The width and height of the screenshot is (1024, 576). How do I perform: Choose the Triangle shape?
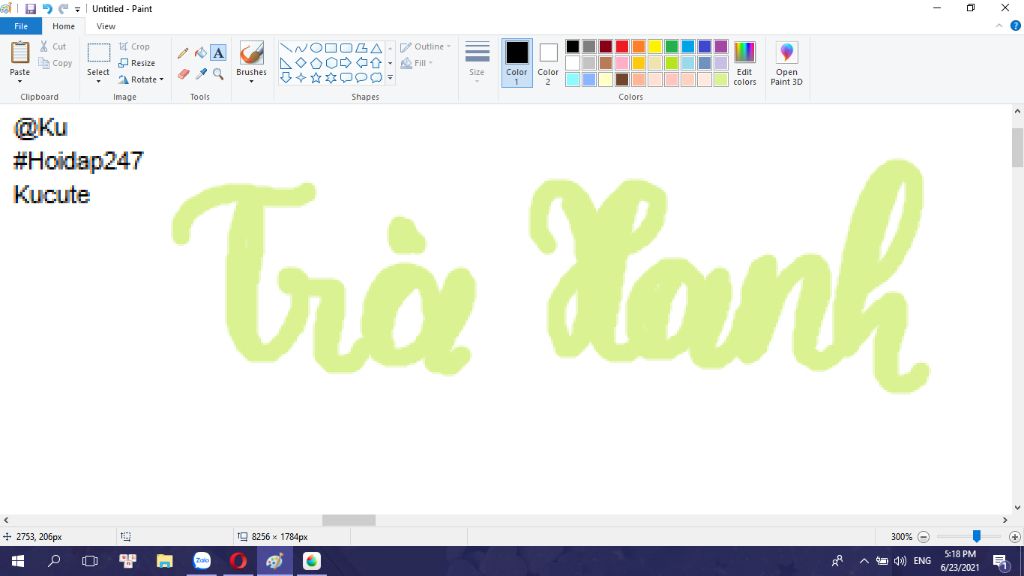(x=376, y=48)
